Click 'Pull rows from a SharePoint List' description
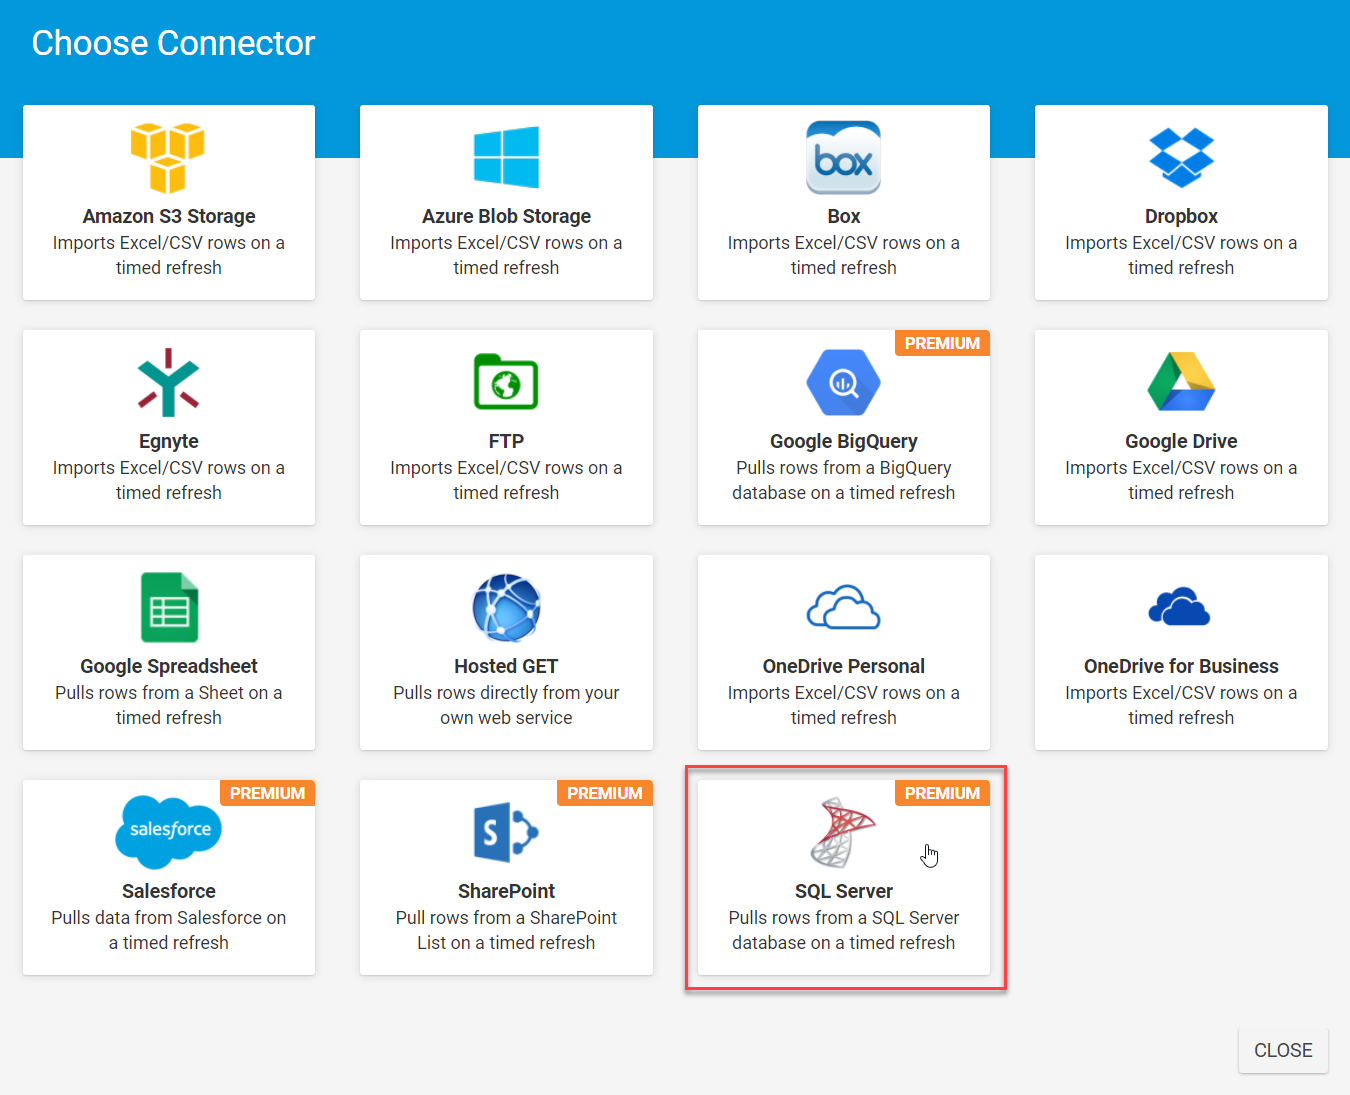This screenshot has width=1350, height=1095. (x=506, y=930)
